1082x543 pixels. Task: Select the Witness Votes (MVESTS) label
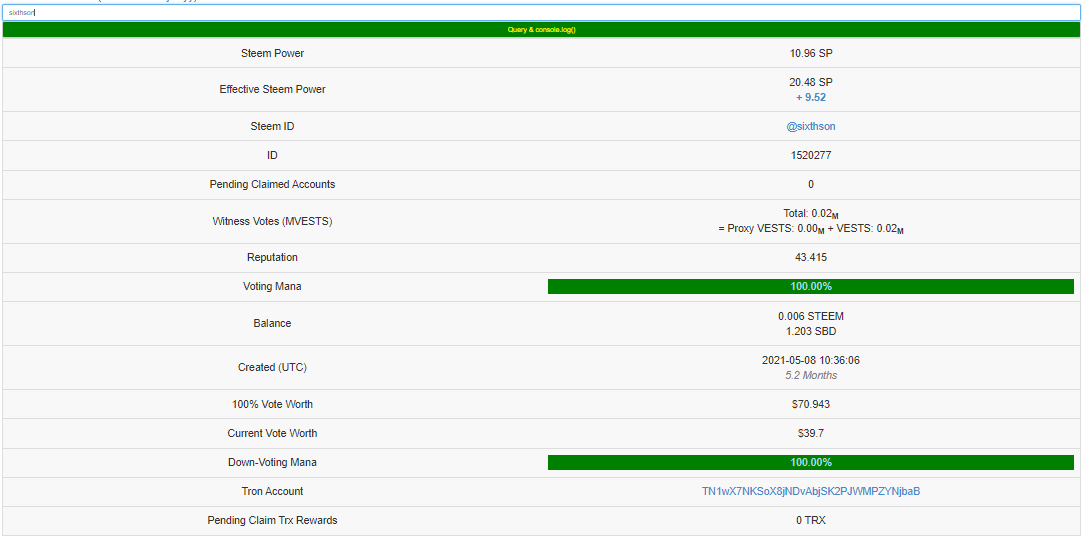pyautogui.click(x=273, y=221)
